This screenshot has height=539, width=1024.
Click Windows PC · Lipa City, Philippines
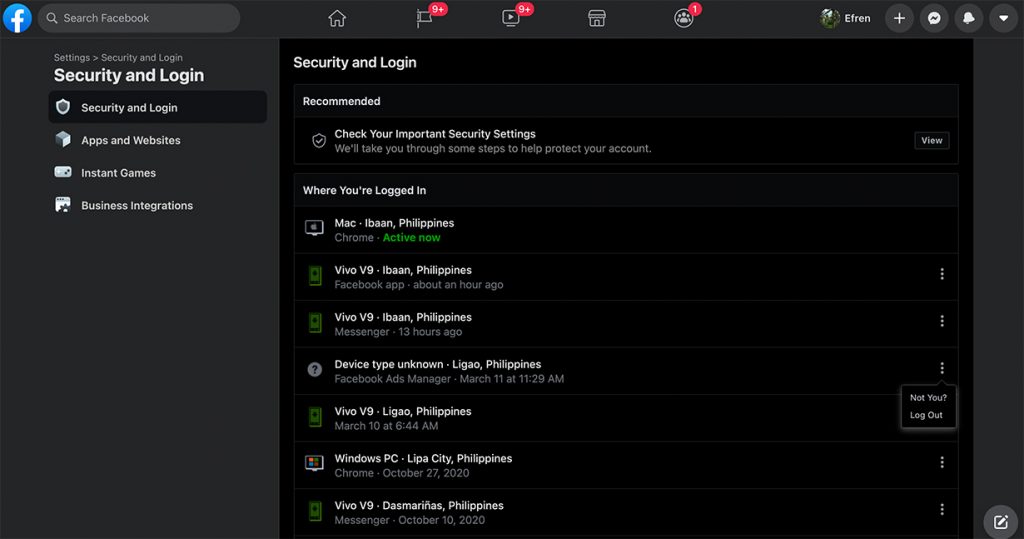[x=423, y=459]
